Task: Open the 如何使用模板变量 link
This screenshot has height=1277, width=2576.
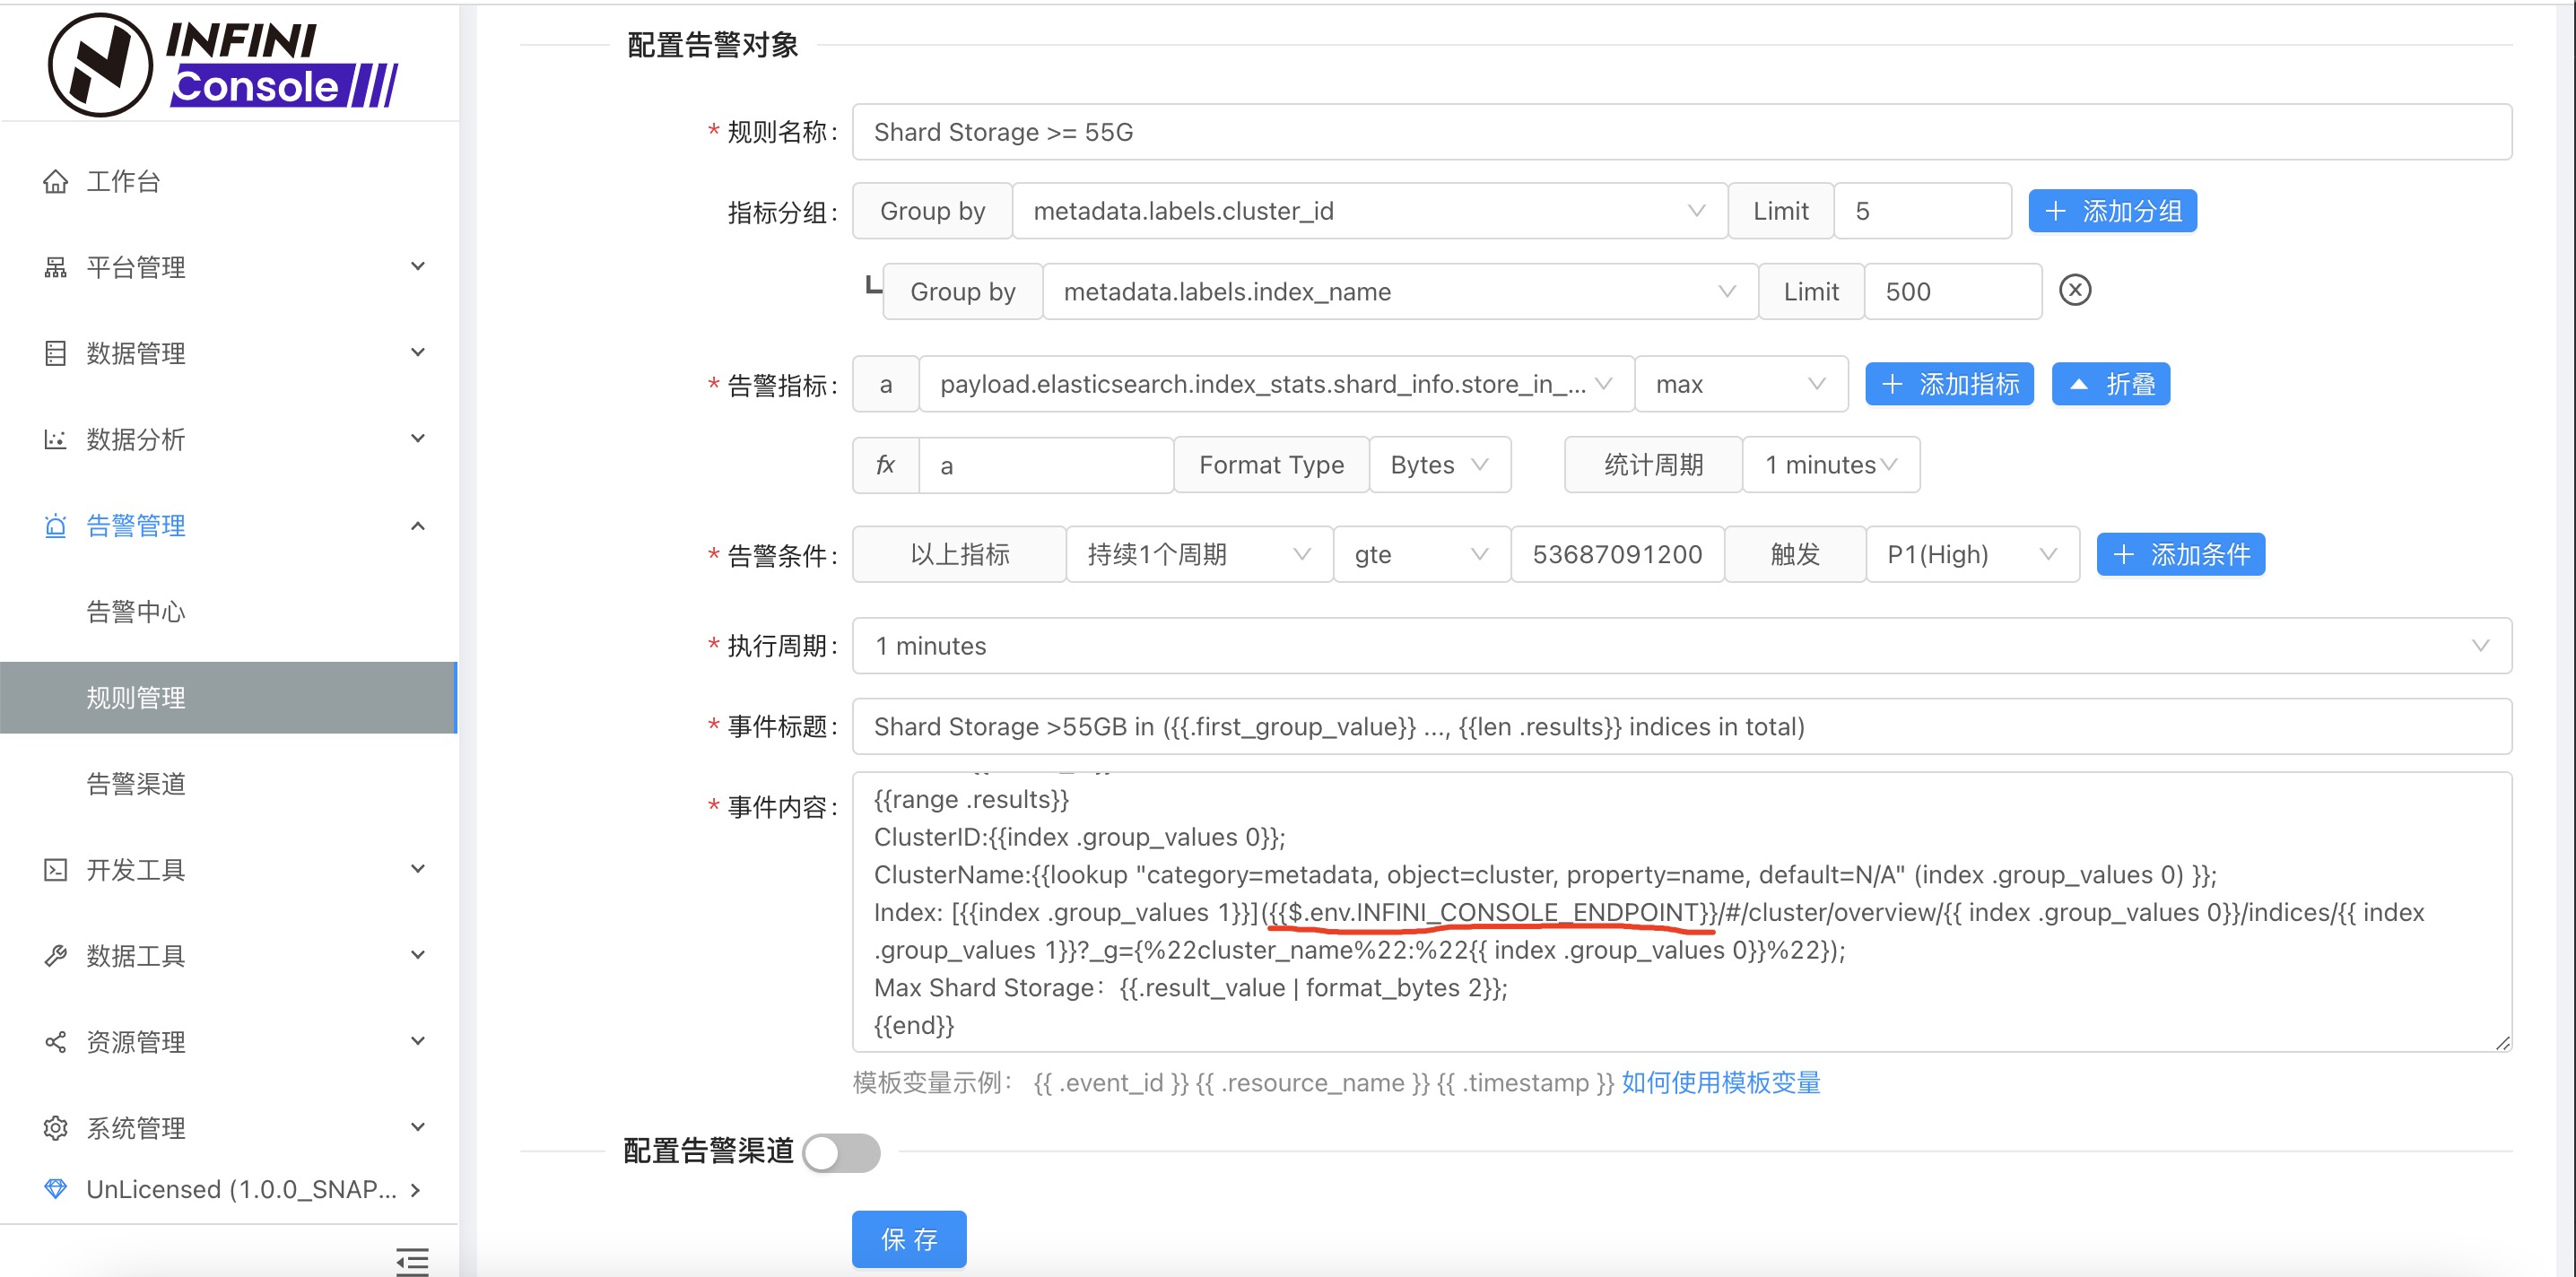Action: point(1720,1082)
